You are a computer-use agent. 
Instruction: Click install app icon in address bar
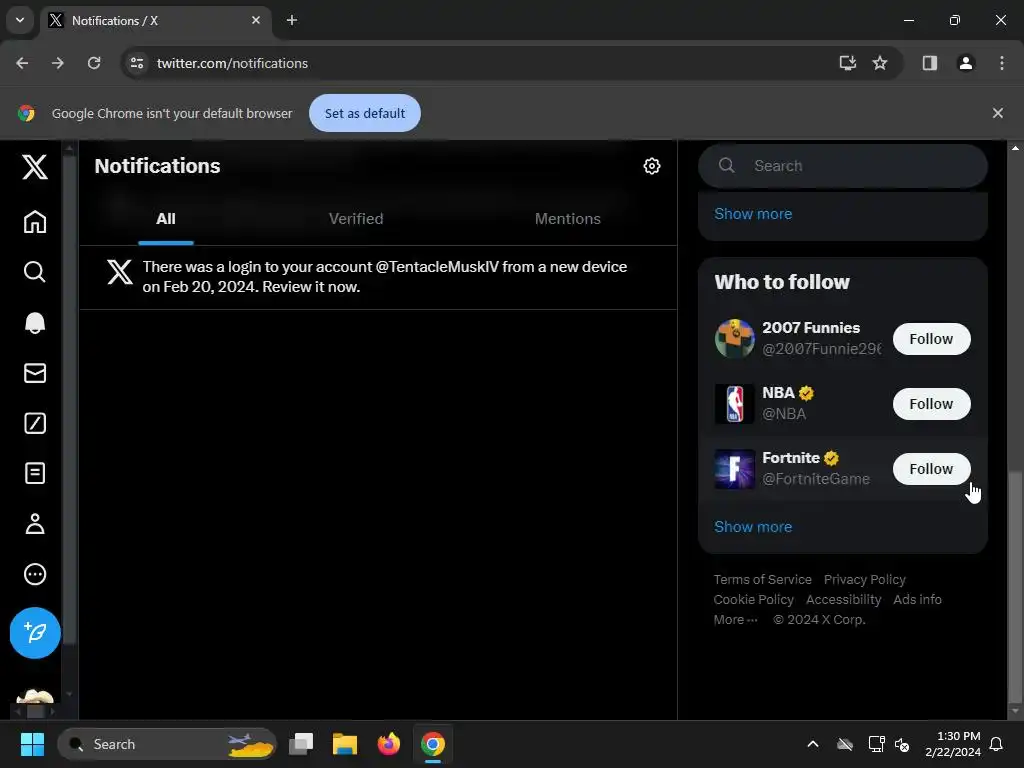(848, 63)
